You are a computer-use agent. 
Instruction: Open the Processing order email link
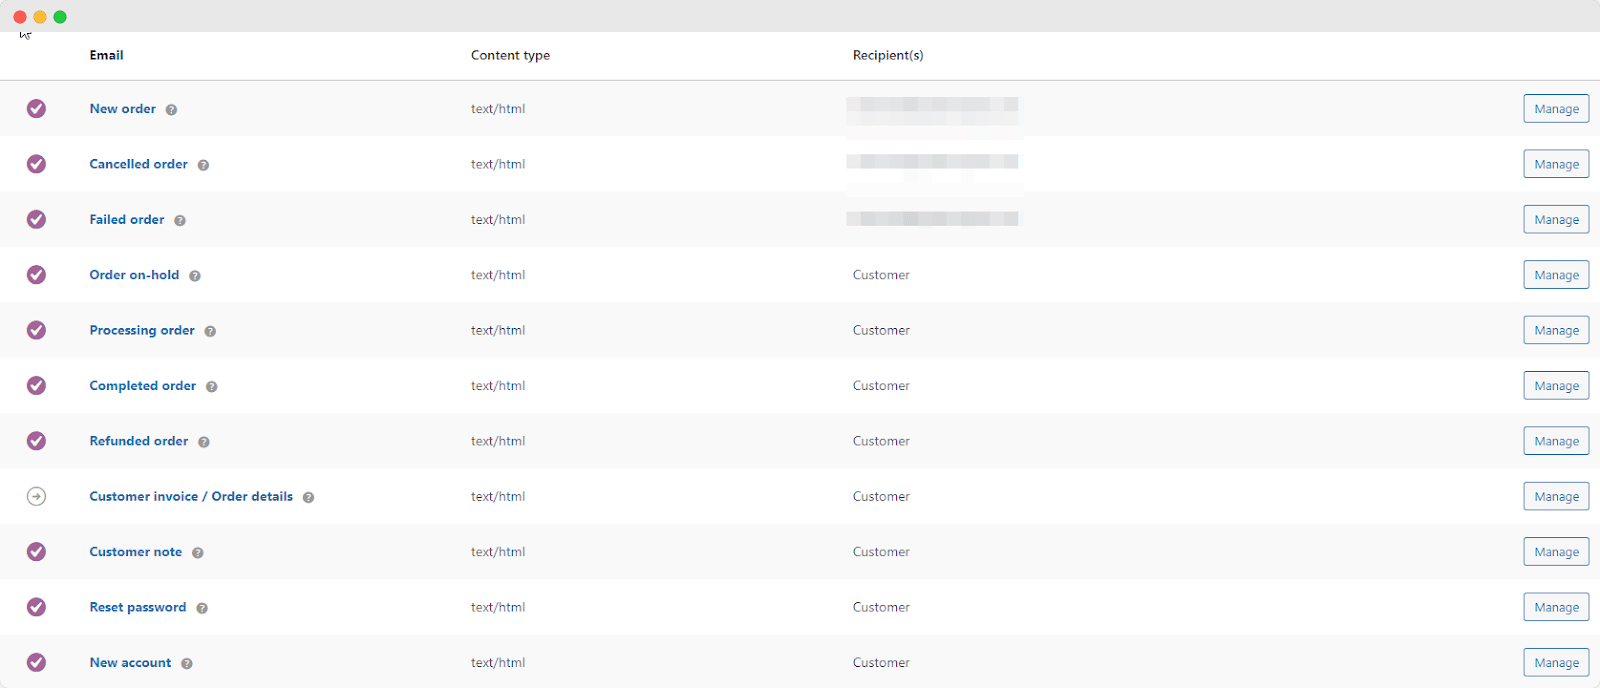(x=142, y=330)
